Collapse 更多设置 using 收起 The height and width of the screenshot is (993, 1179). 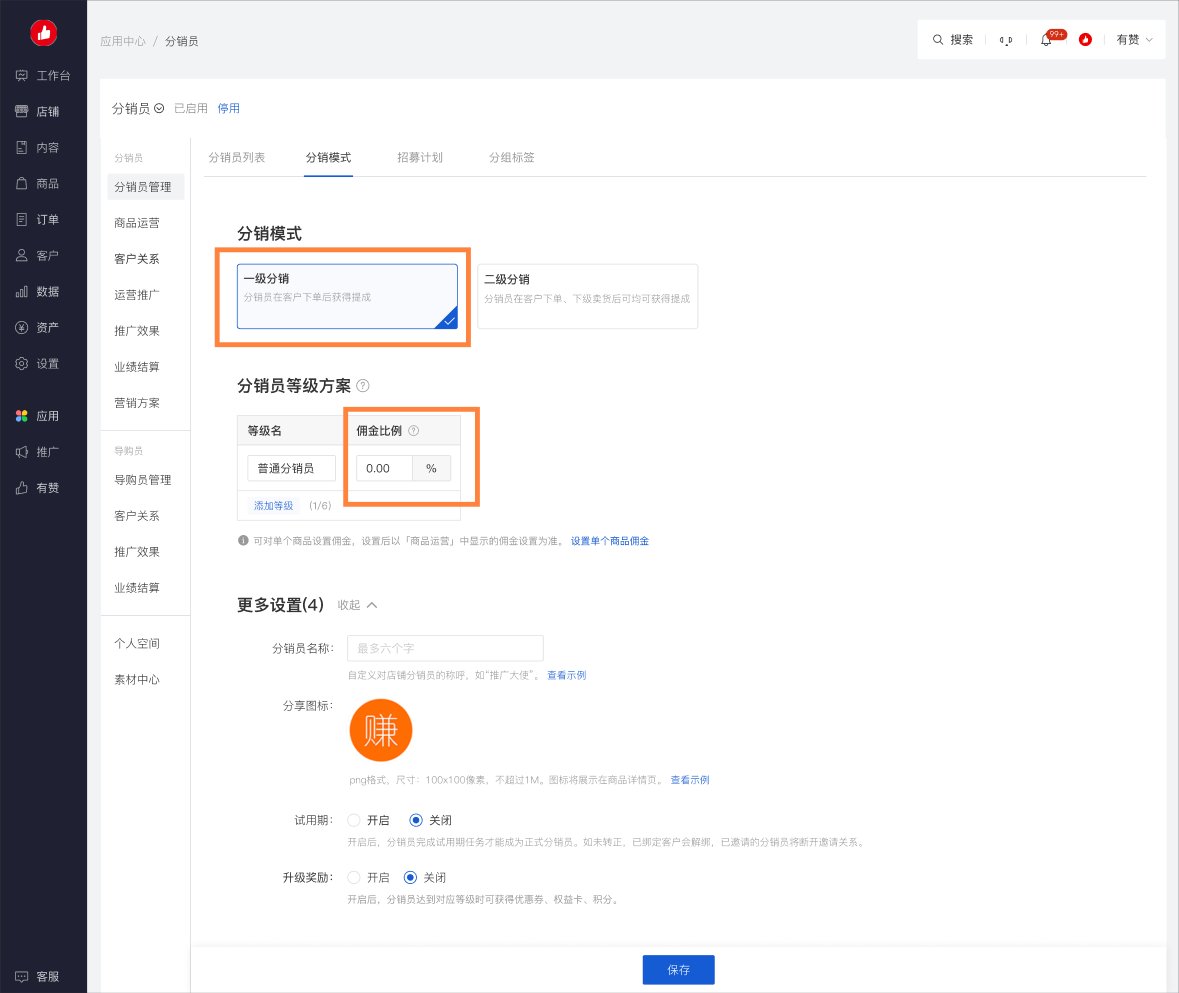(x=357, y=605)
